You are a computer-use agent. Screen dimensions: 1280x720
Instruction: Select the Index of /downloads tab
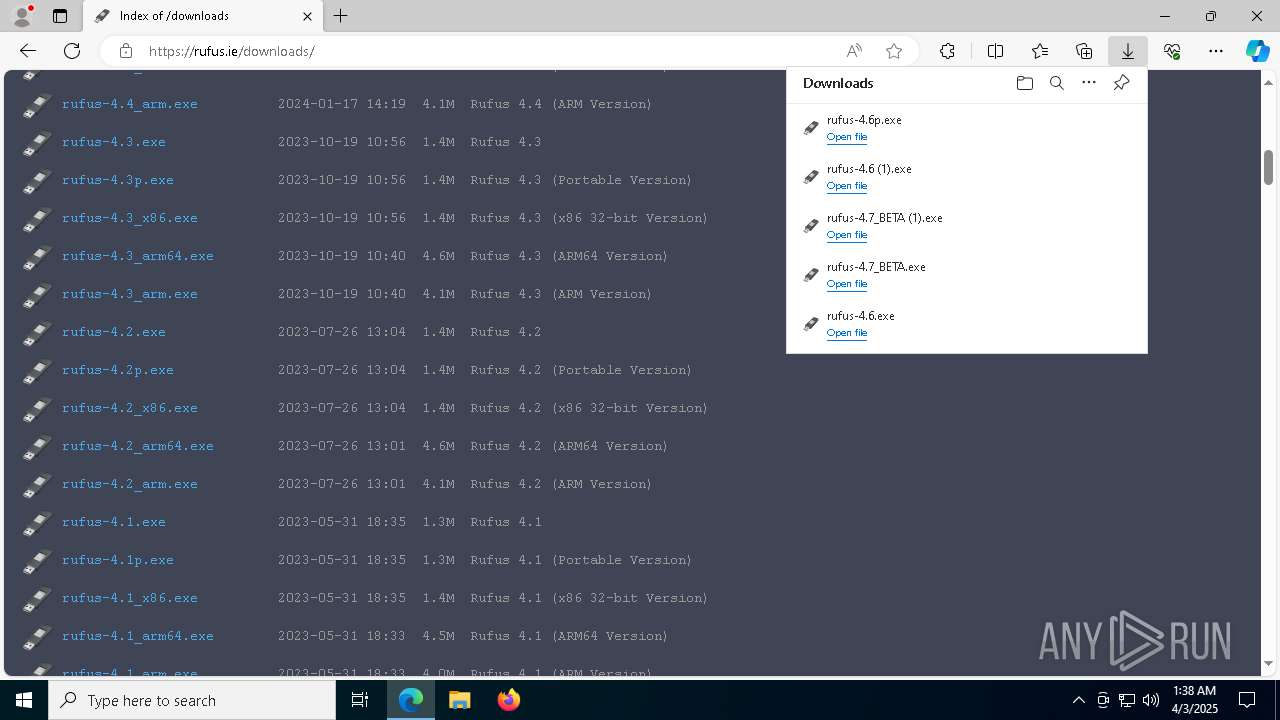[203, 16]
